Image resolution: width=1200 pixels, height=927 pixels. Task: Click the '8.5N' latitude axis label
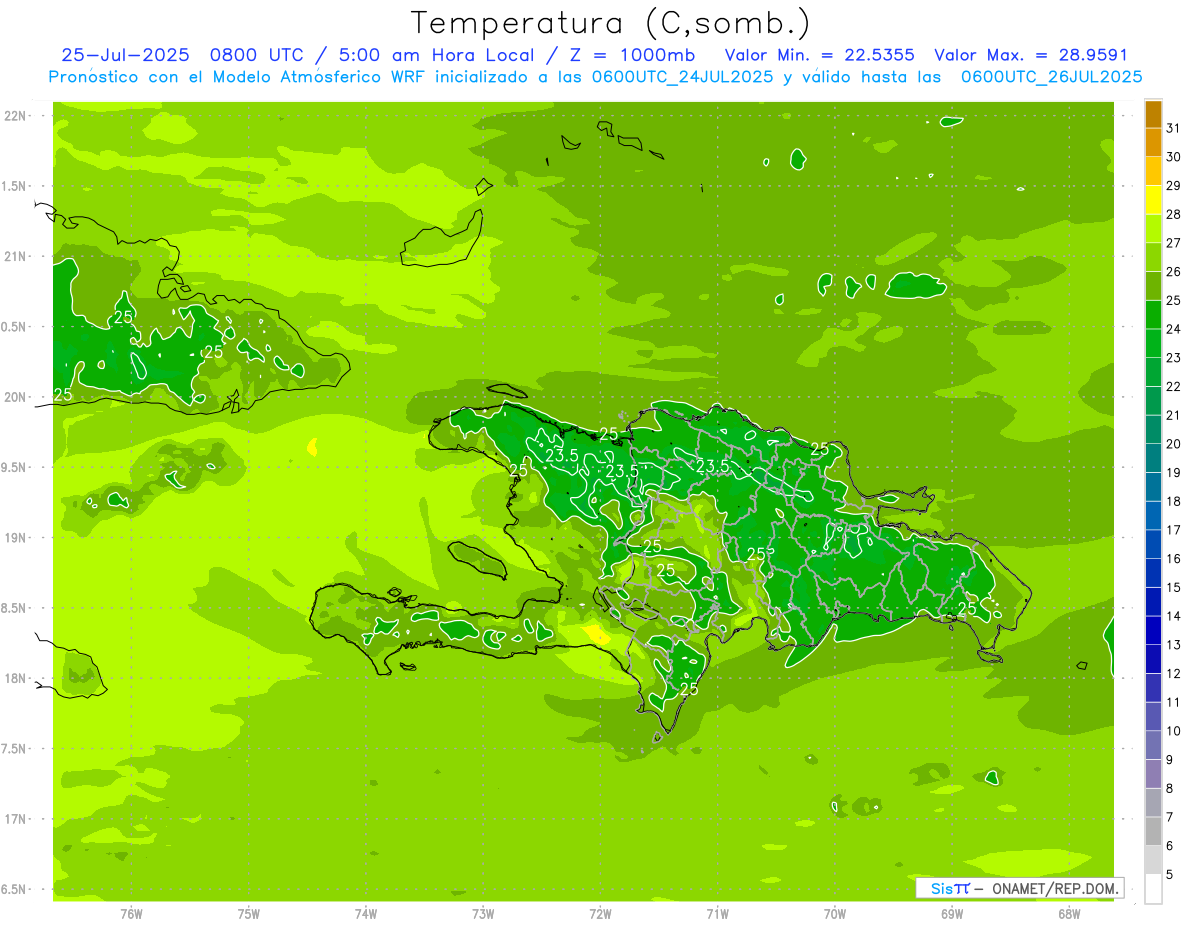tap(15, 608)
